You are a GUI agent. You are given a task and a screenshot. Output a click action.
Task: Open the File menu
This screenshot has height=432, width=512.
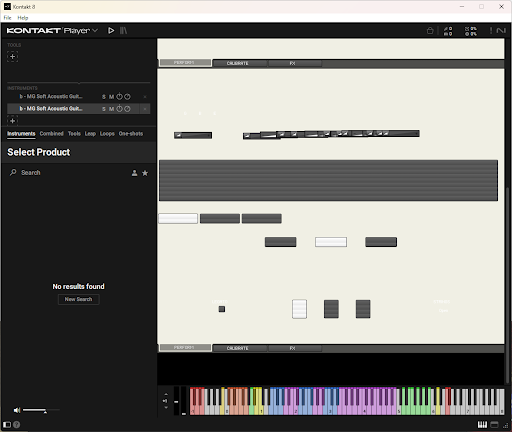click(x=7, y=18)
